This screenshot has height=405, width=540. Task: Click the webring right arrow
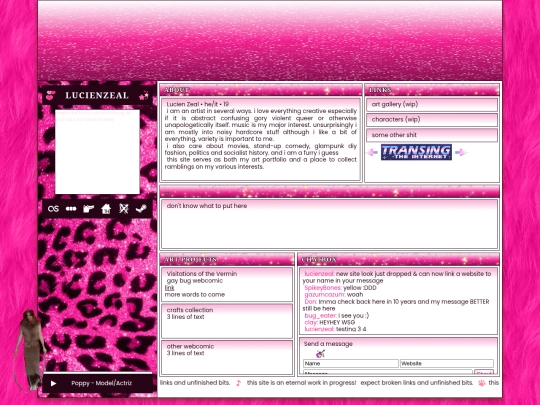pyautogui.click(x=460, y=152)
